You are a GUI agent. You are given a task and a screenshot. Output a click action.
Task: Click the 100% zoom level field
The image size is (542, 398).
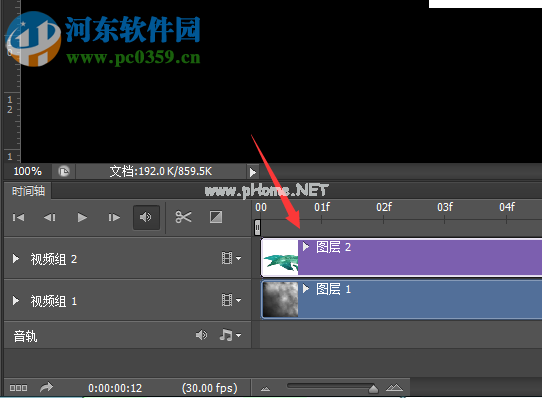28,171
